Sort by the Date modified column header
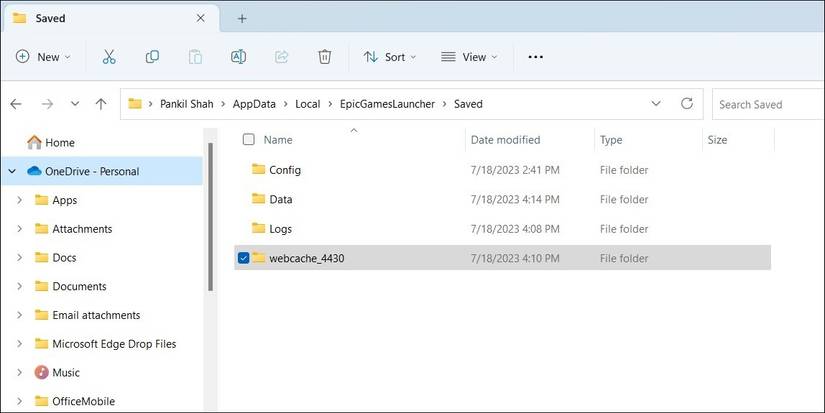Screen dimensions: 825x413 click(505, 140)
